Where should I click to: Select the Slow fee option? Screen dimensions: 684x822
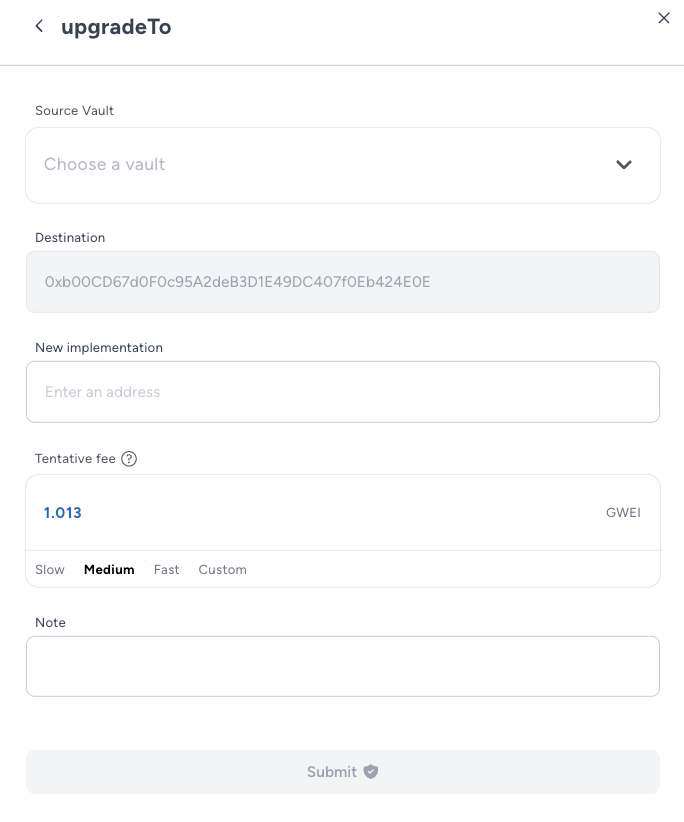click(50, 569)
